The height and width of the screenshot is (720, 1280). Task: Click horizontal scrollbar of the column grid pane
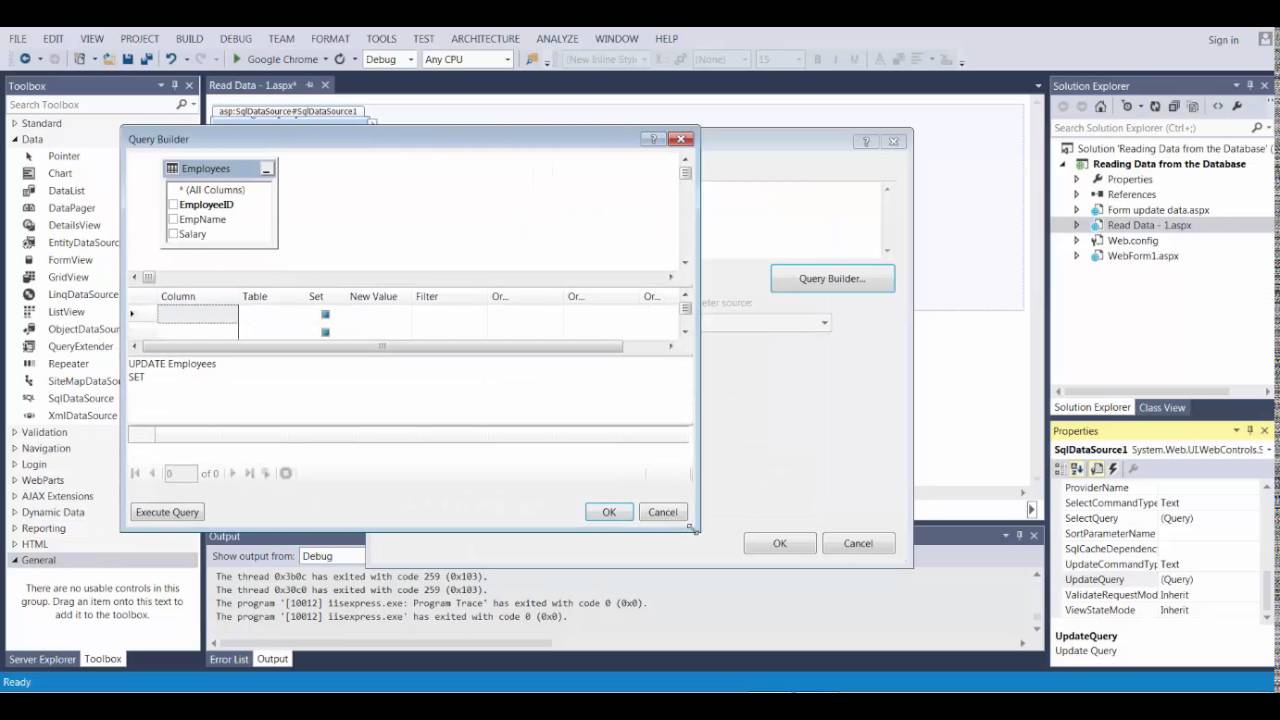[380, 346]
